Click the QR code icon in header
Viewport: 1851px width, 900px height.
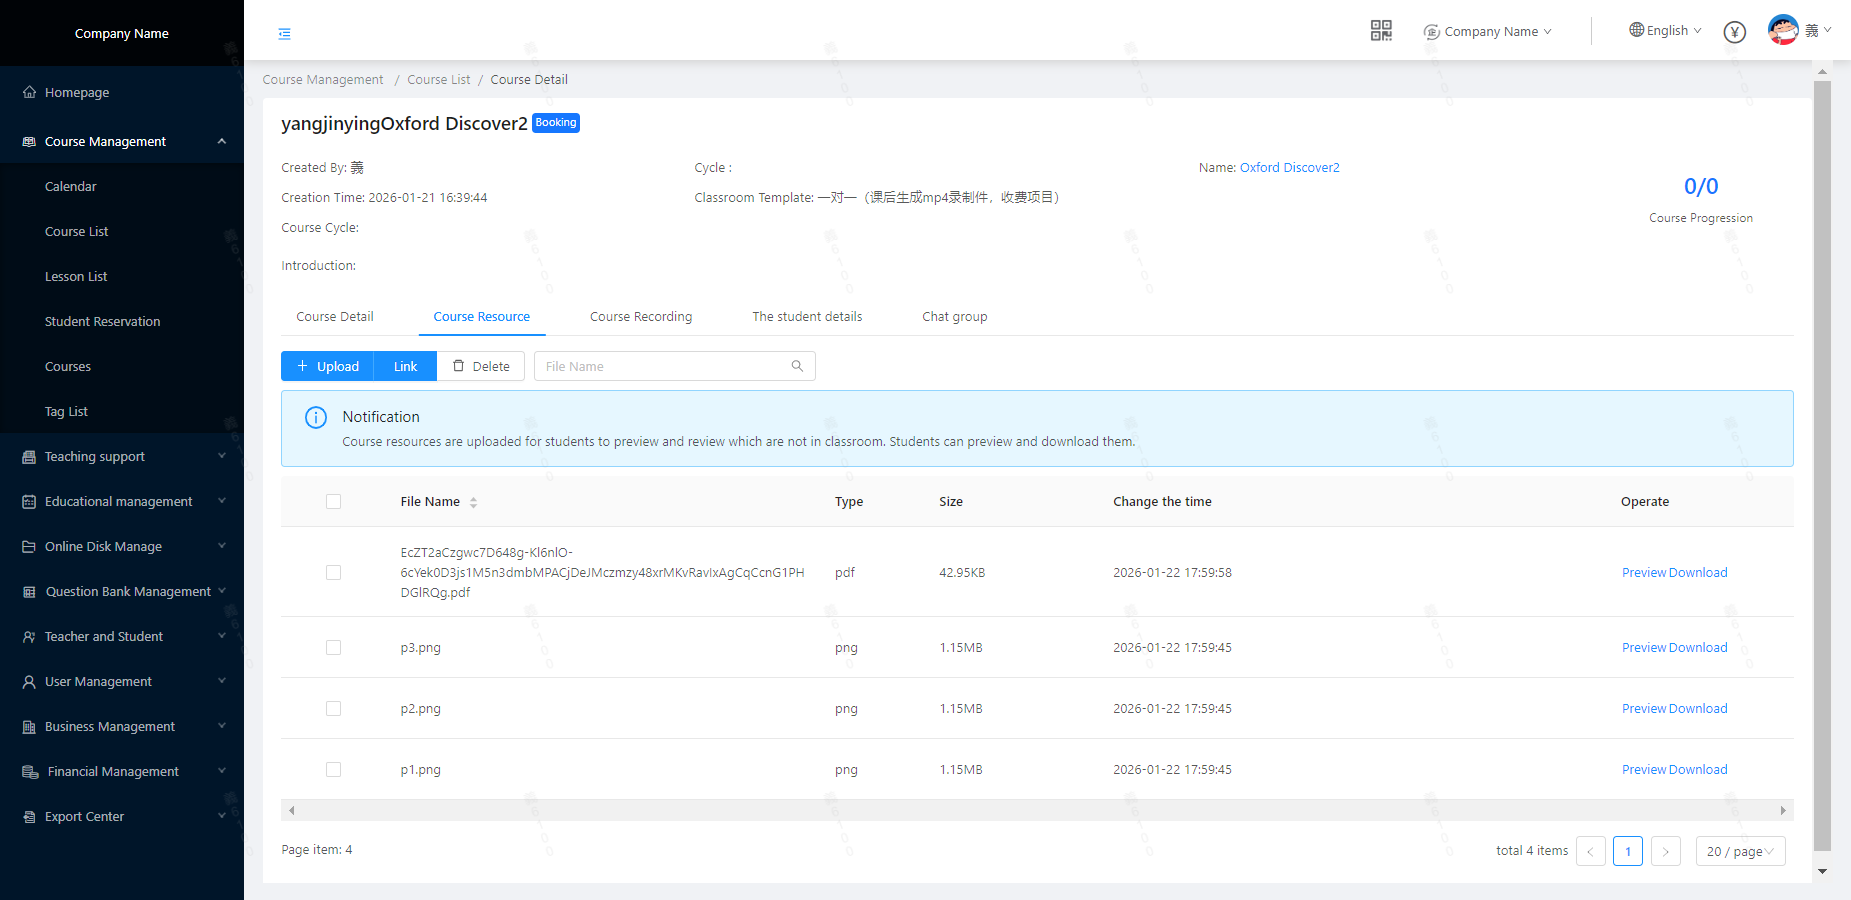[1381, 31]
